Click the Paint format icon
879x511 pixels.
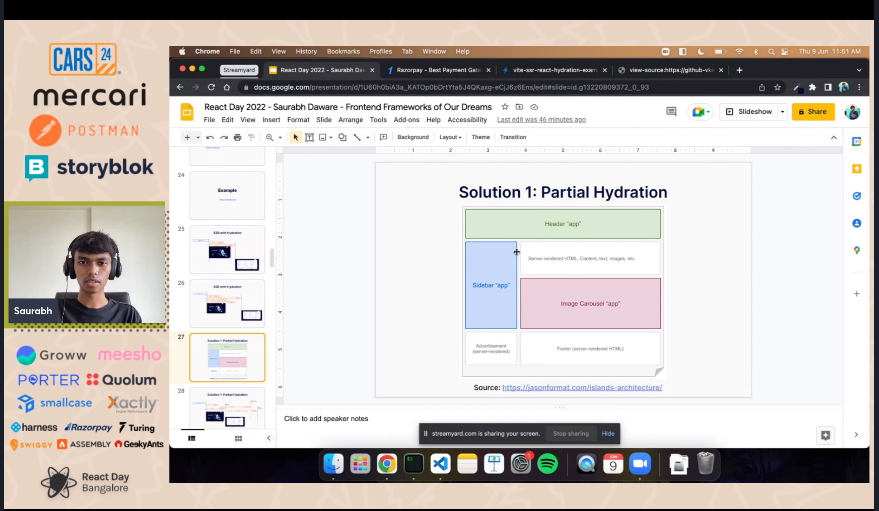coord(251,137)
